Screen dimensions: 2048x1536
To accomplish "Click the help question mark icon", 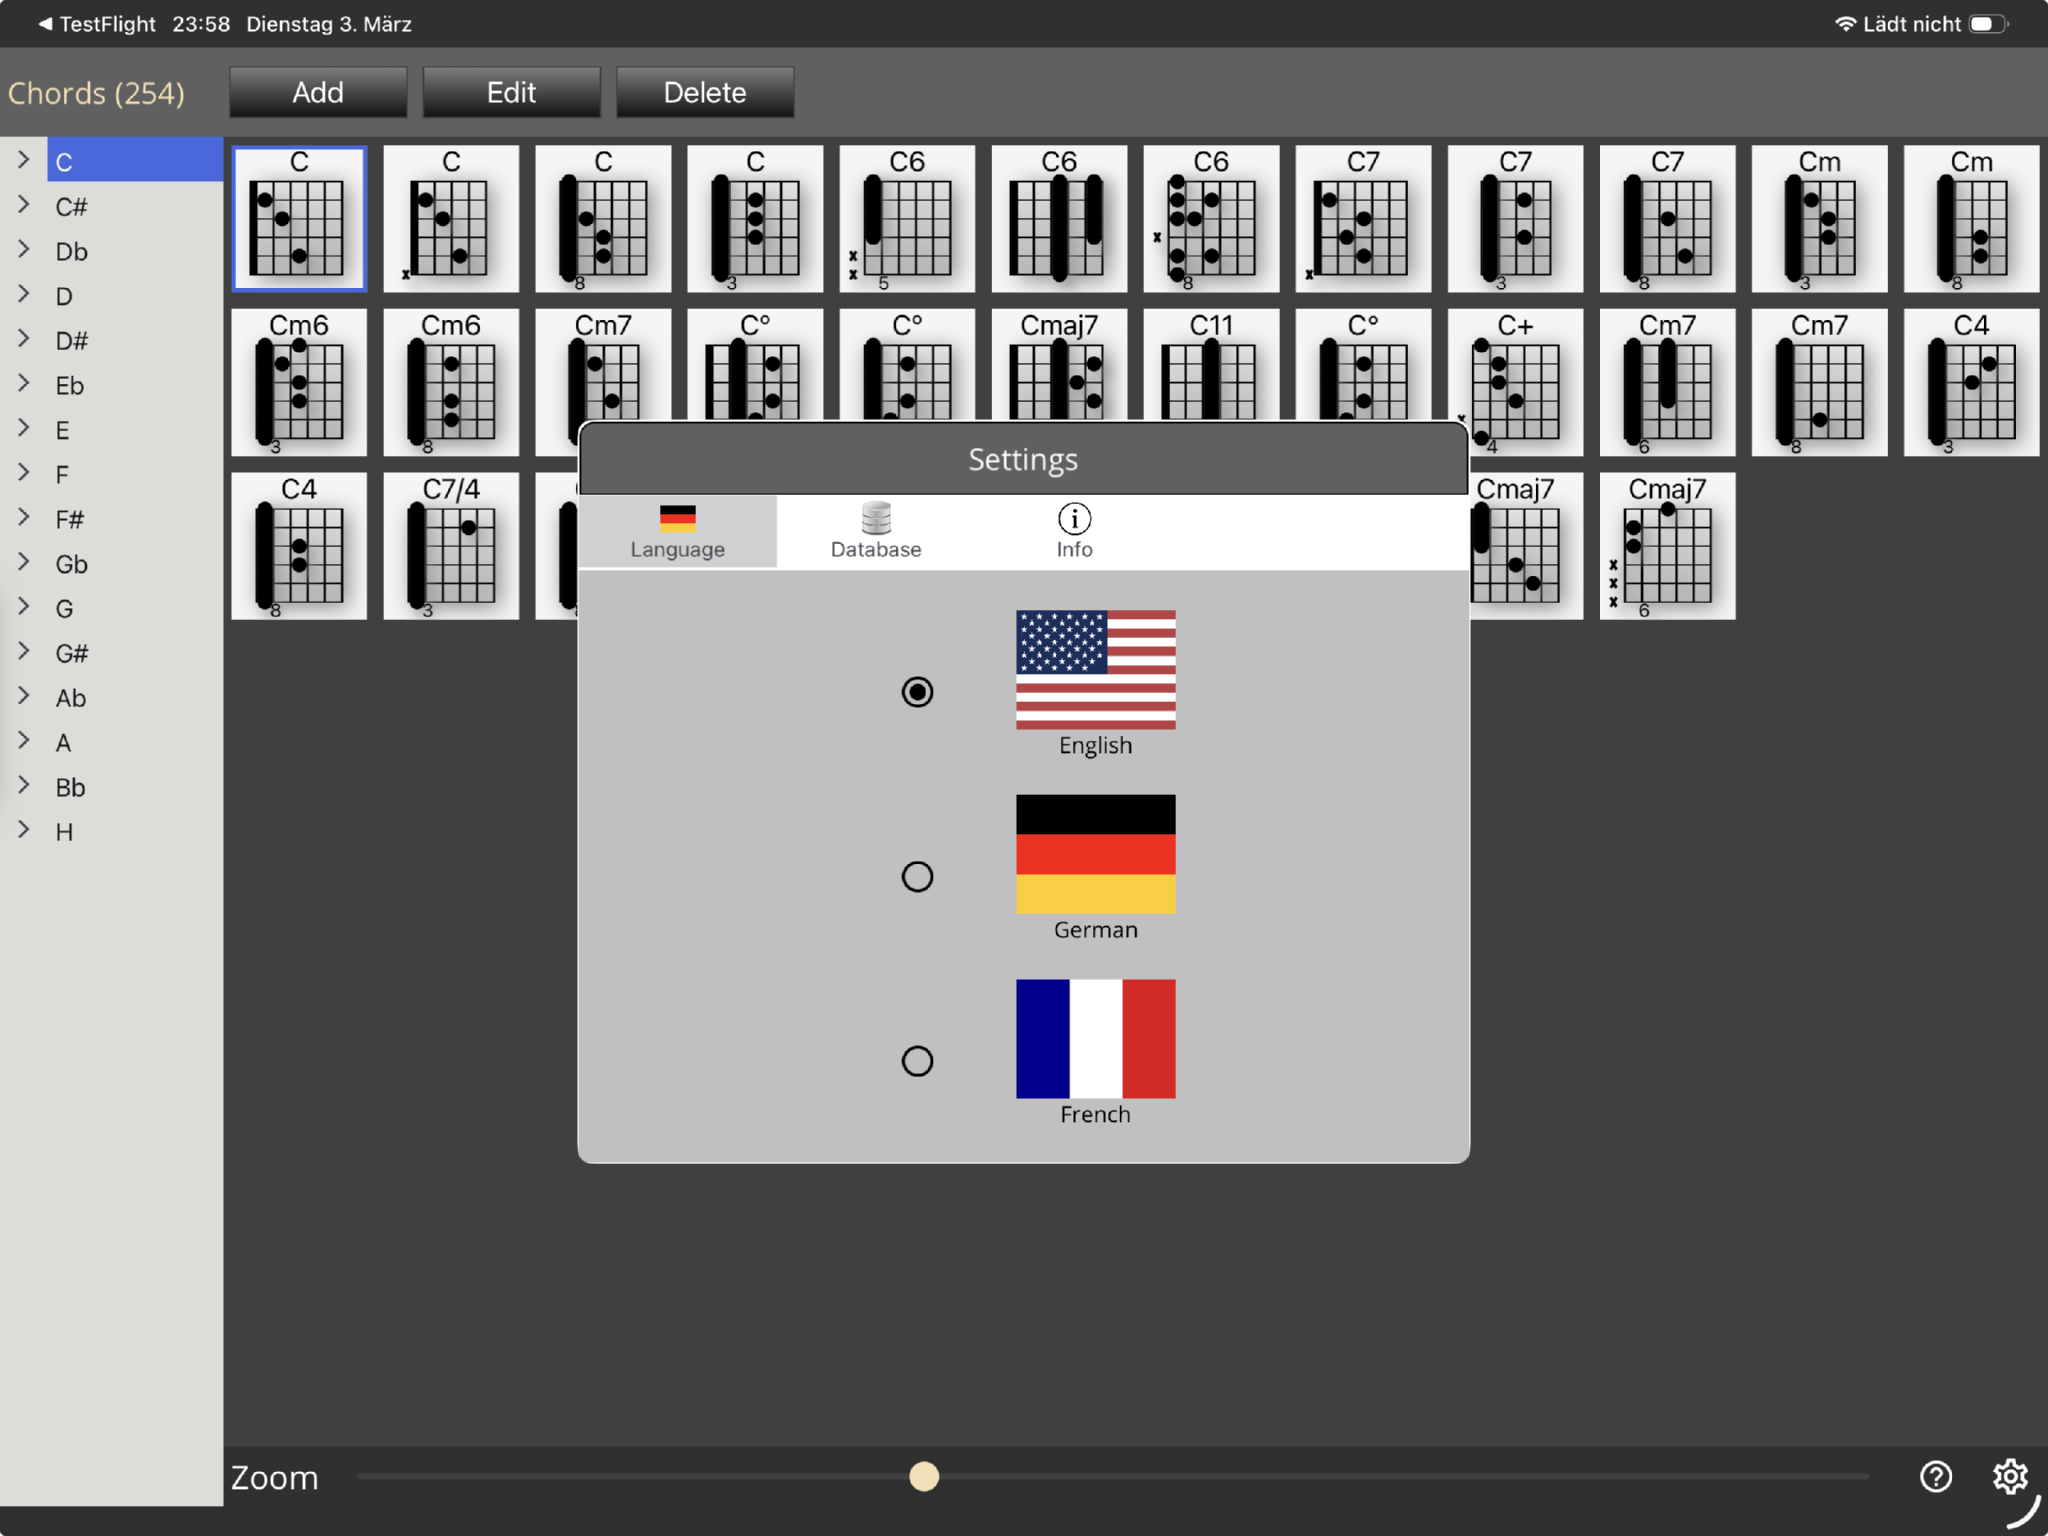I will (x=1935, y=1476).
